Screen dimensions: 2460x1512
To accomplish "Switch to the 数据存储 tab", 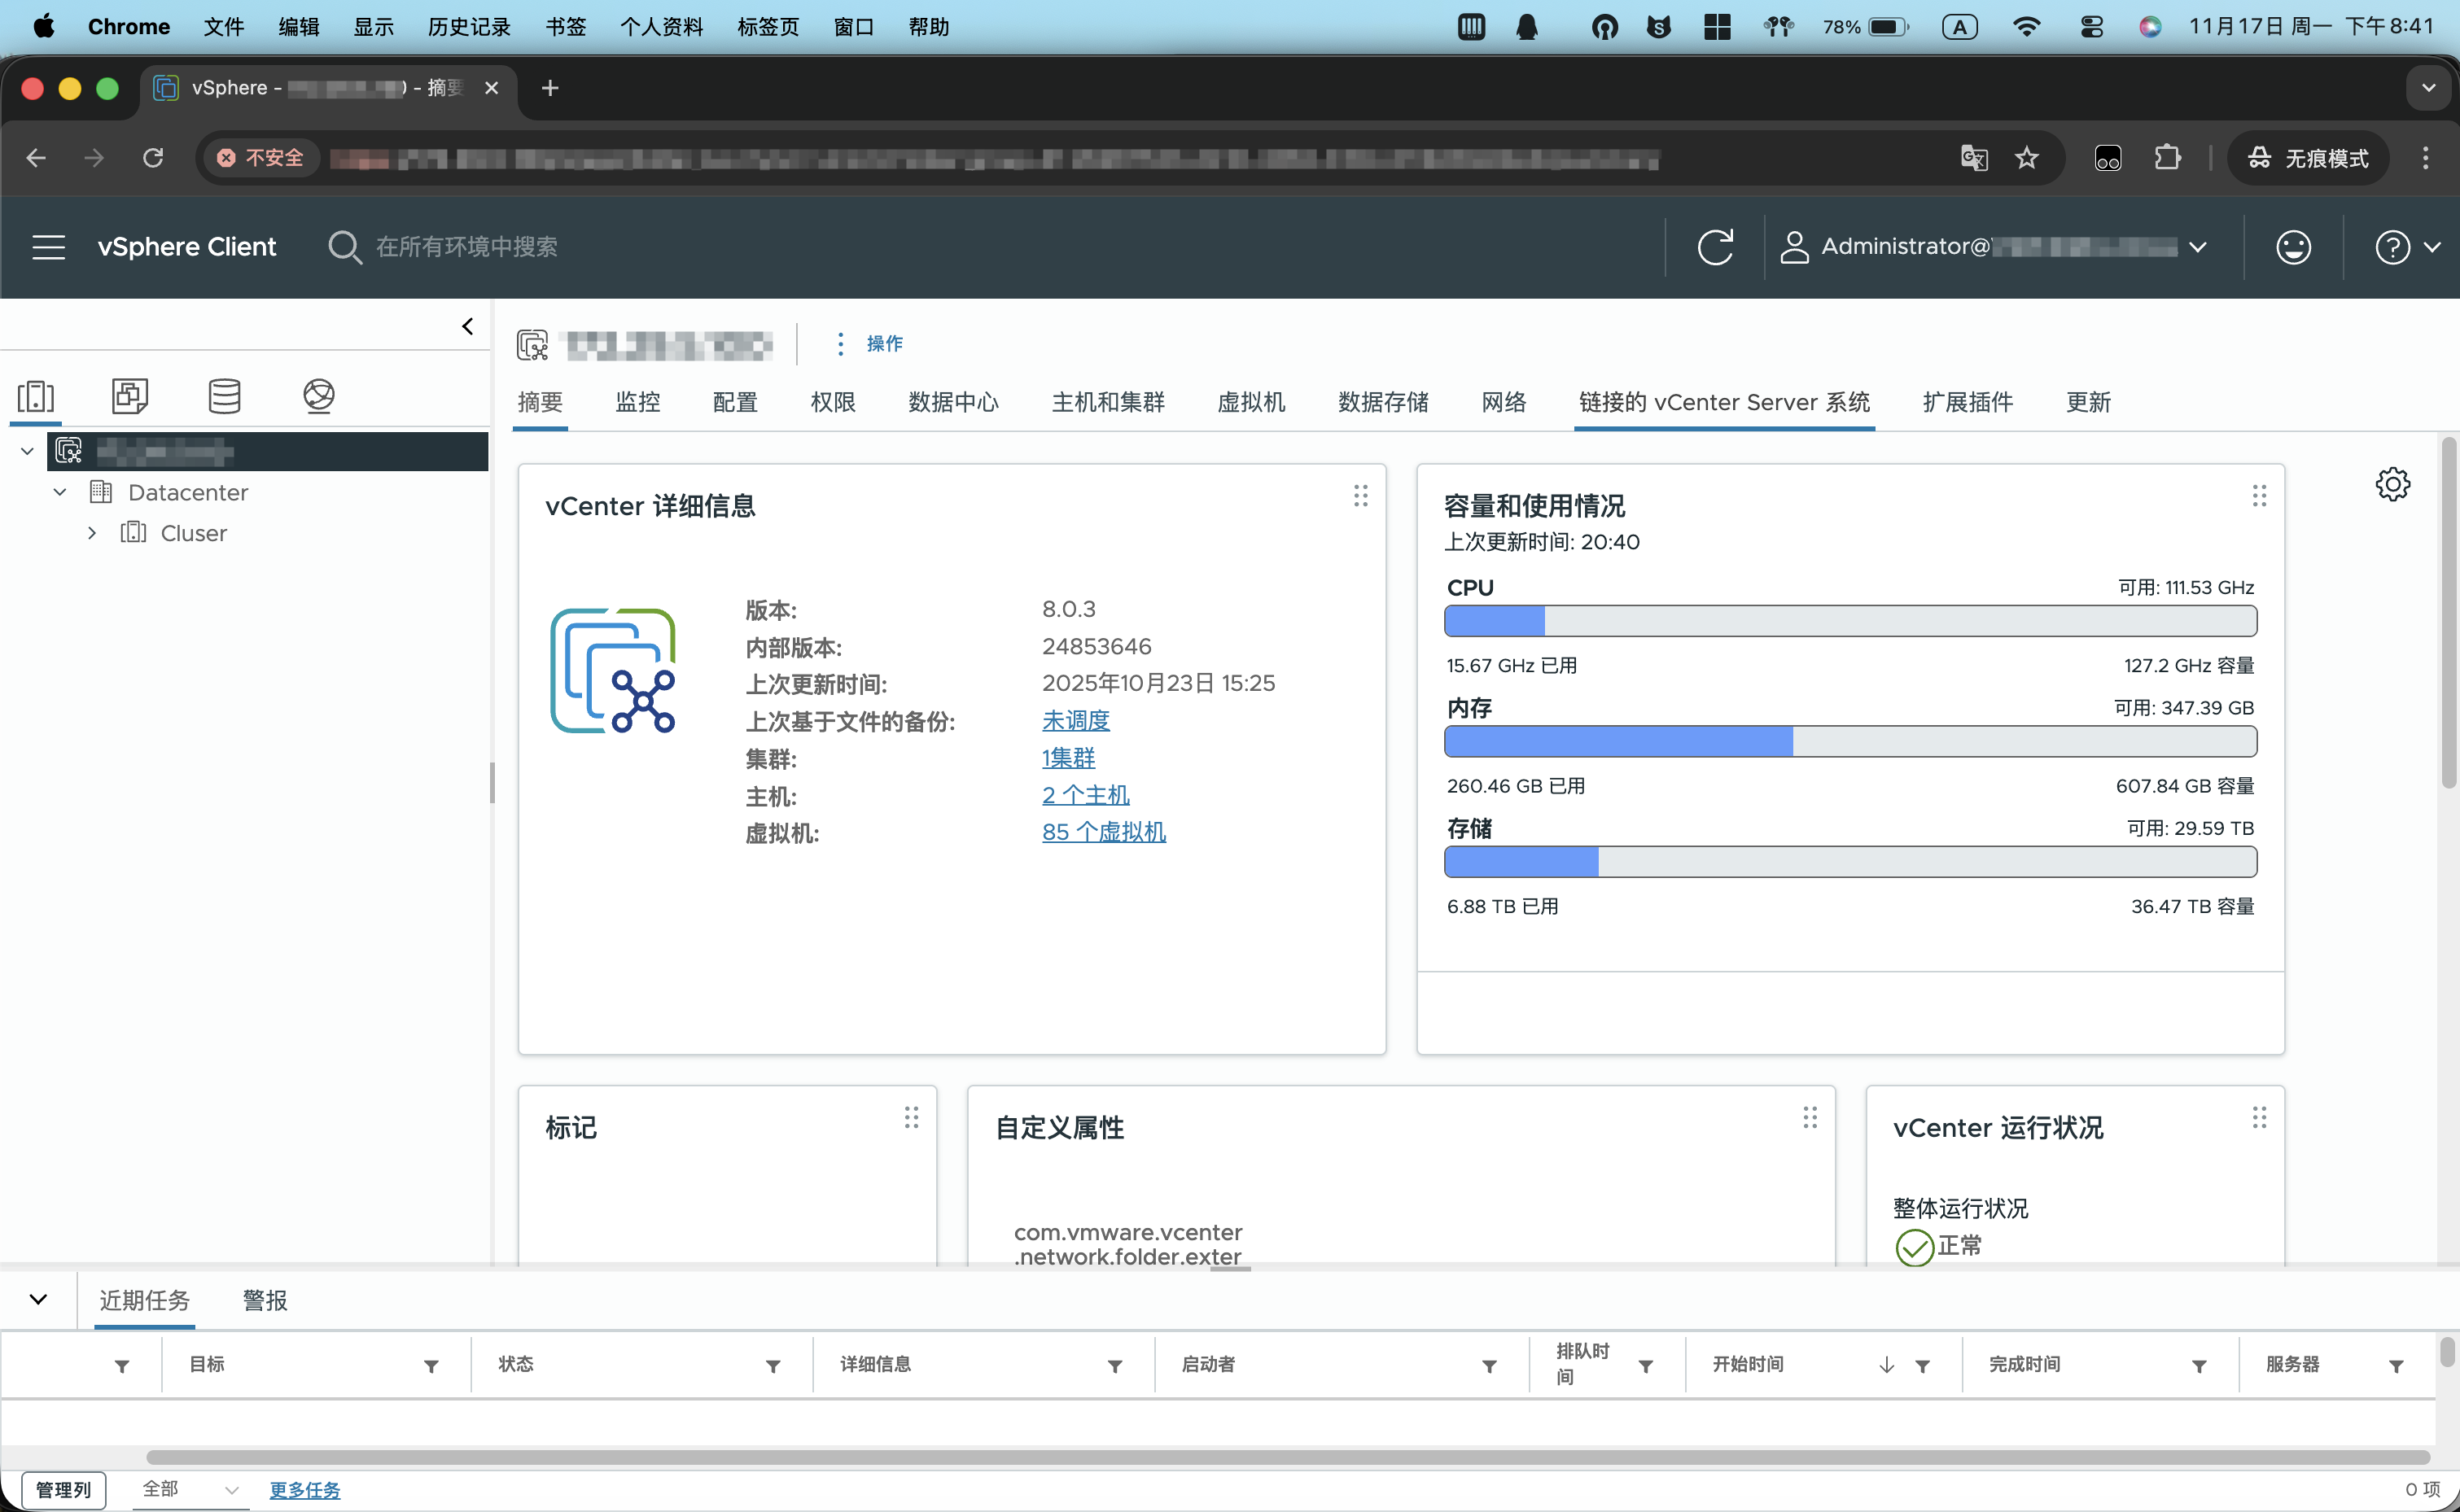I will click(1383, 402).
